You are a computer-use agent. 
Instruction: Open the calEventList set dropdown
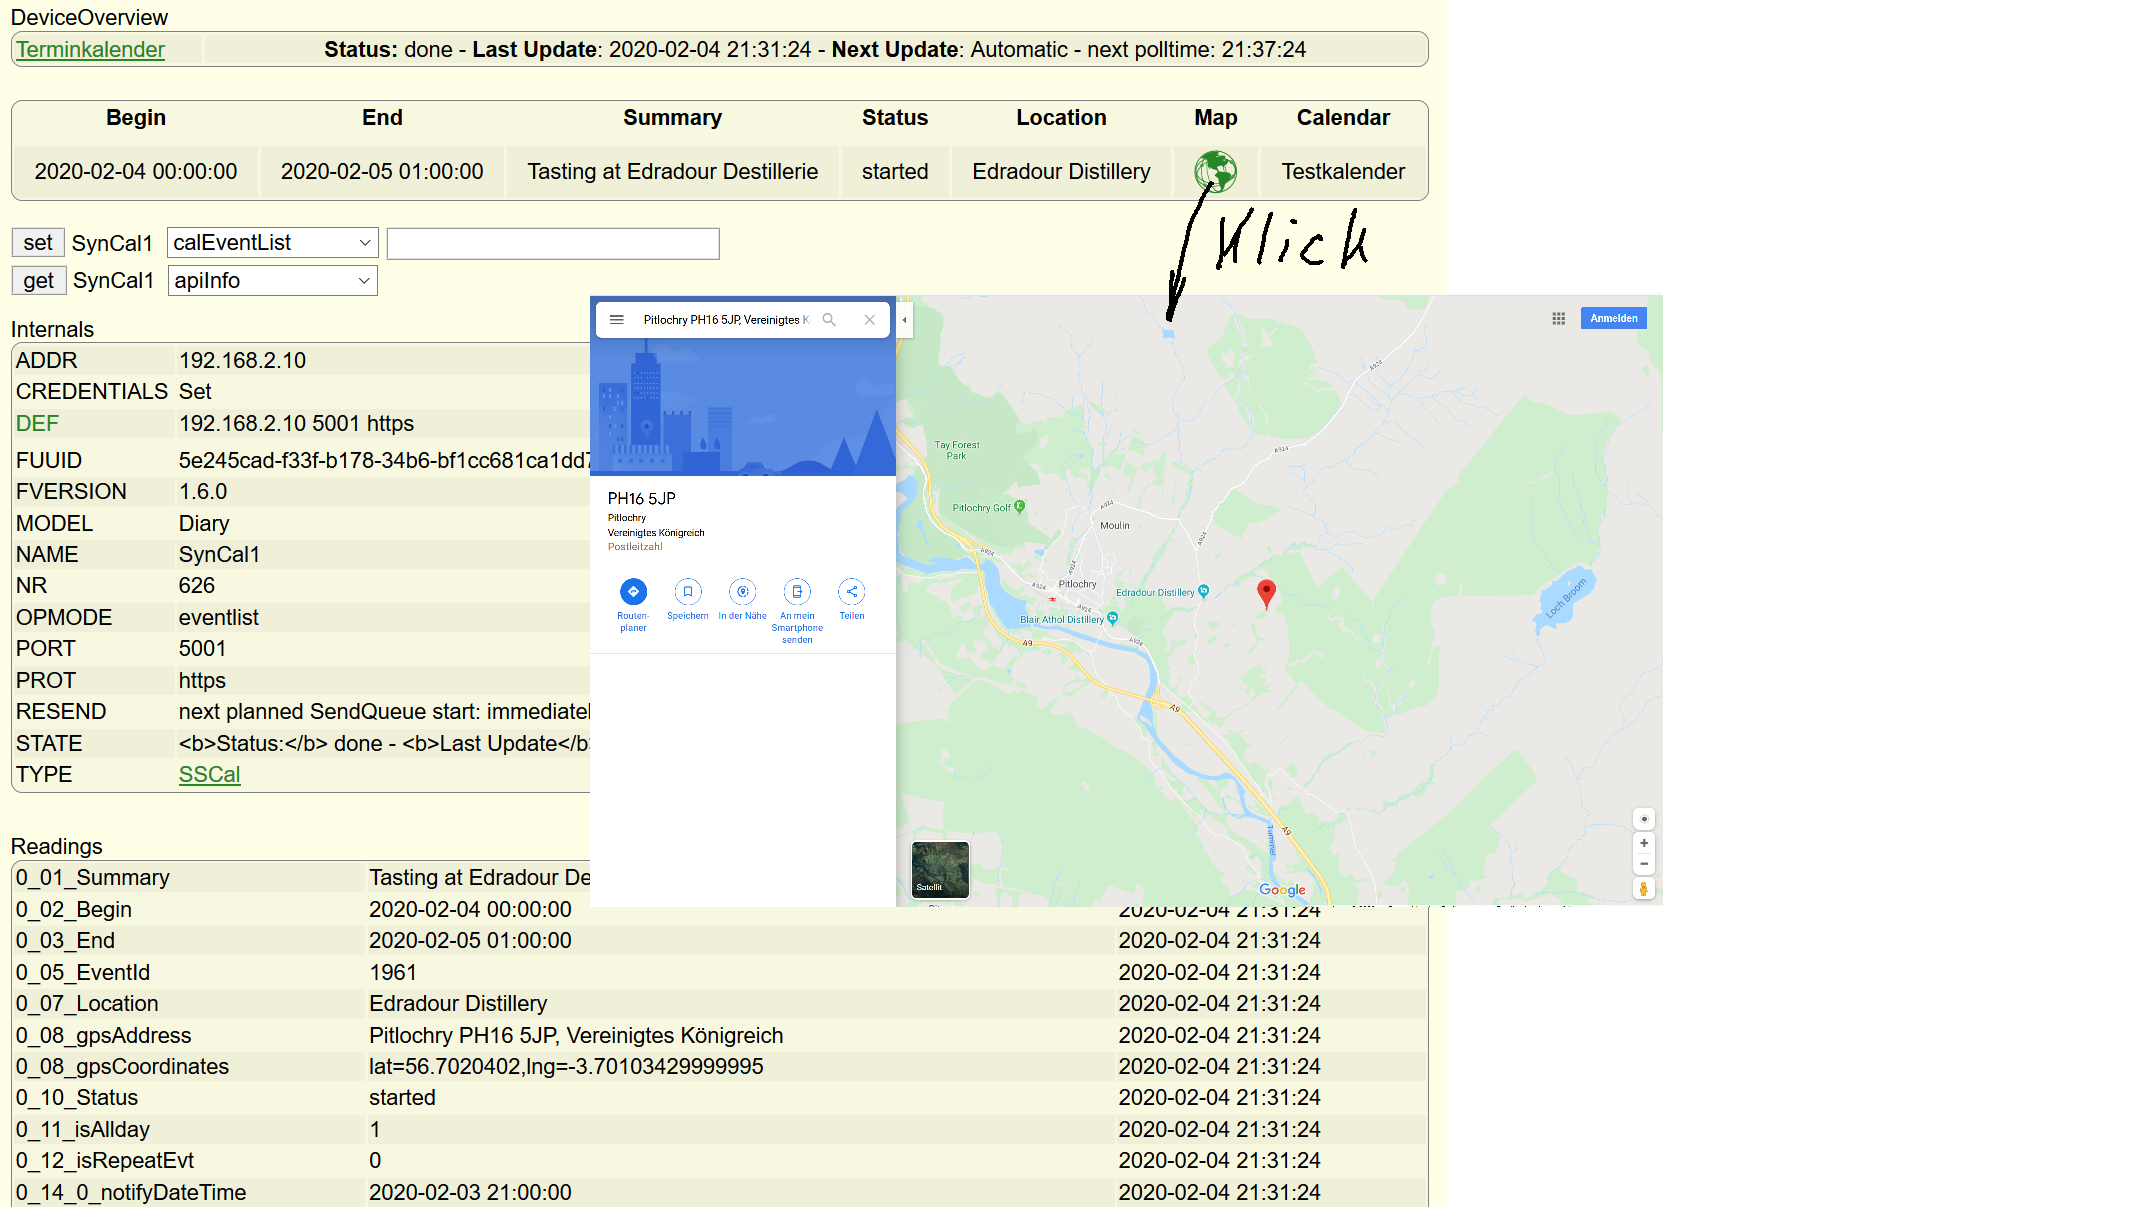(272, 243)
